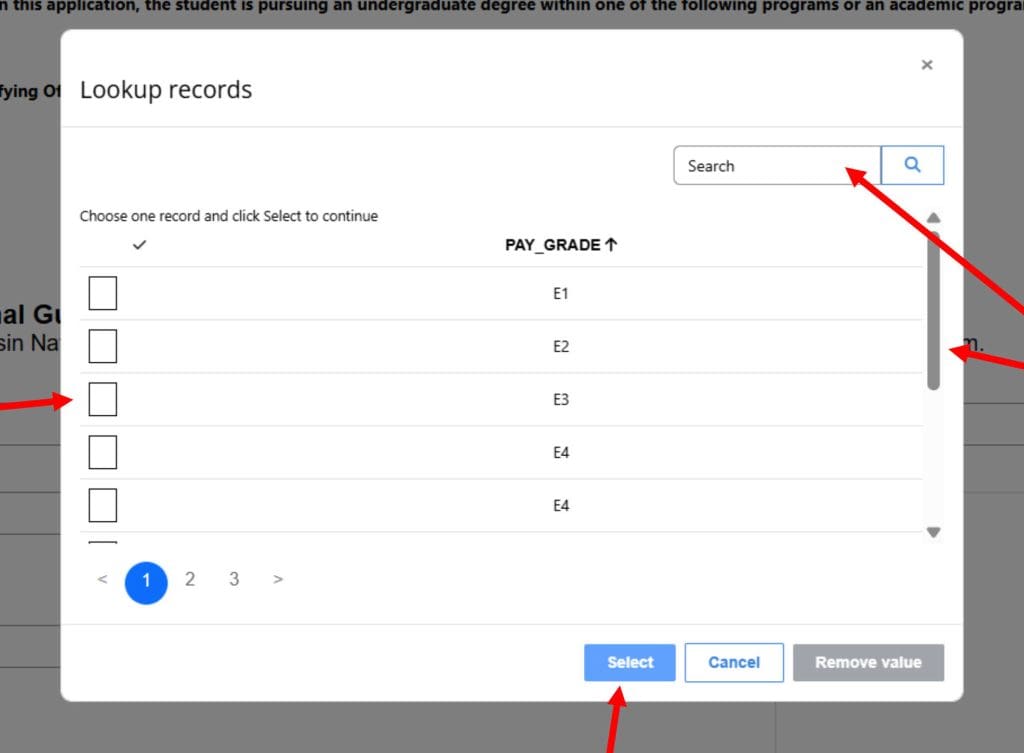Viewport: 1024px width, 753px height.
Task: Select the E3 record checkbox
Action: [102, 399]
